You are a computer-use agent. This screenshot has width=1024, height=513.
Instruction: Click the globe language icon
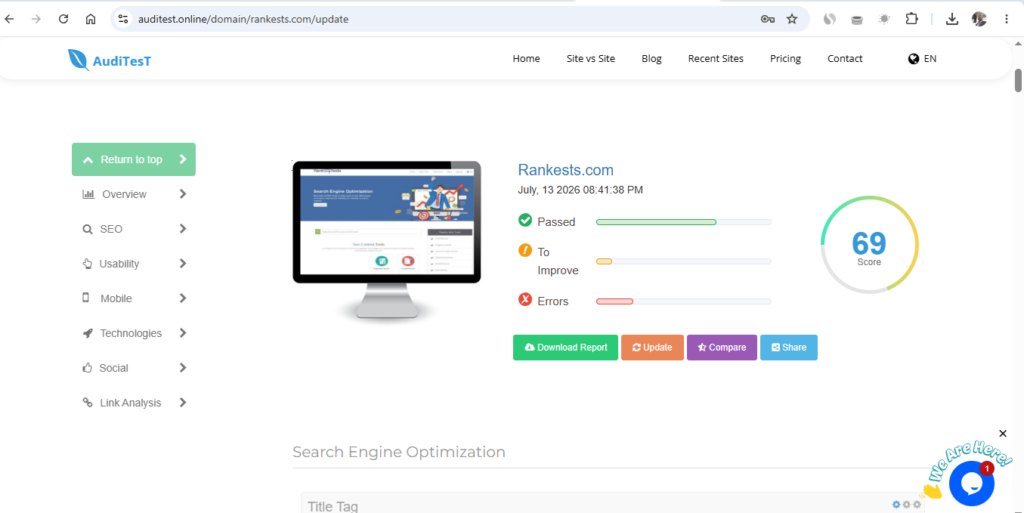point(914,59)
